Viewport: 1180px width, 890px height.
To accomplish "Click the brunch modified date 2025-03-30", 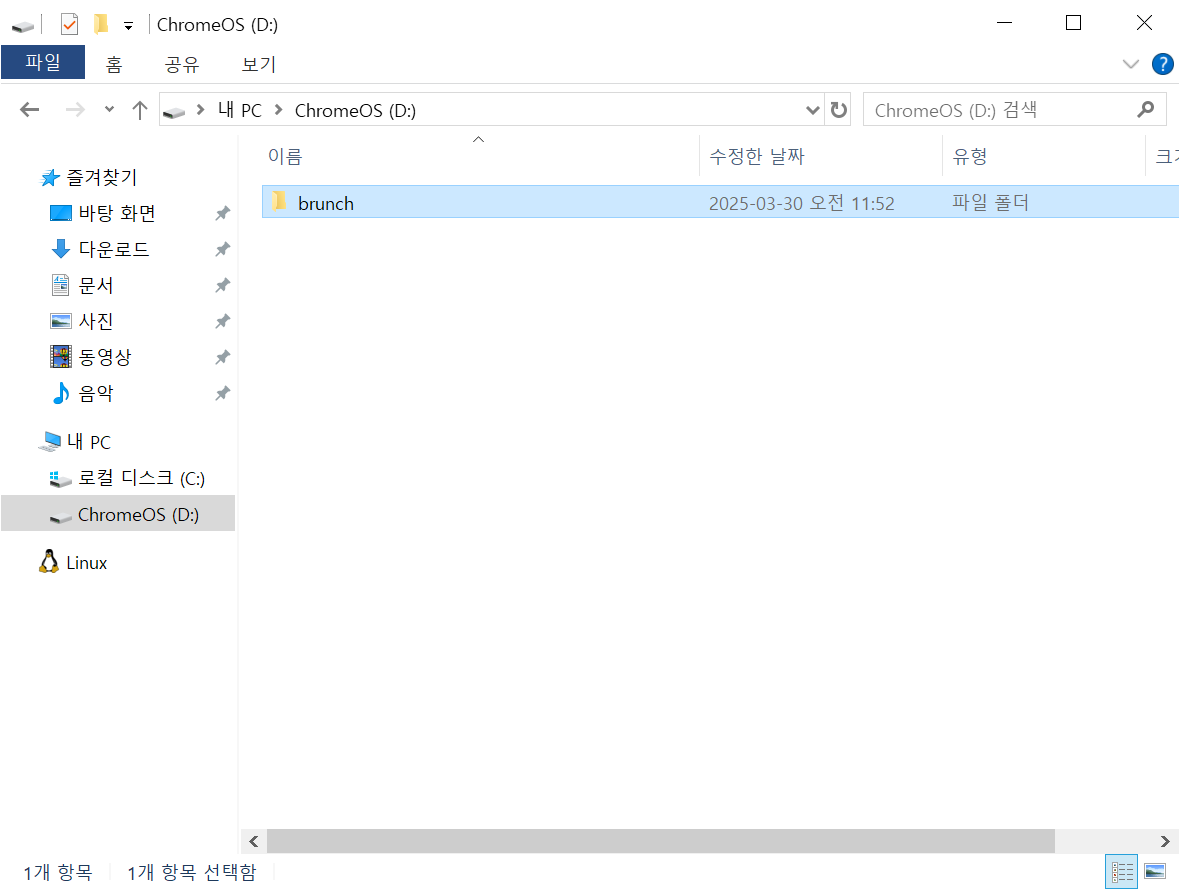I will (801, 203).
